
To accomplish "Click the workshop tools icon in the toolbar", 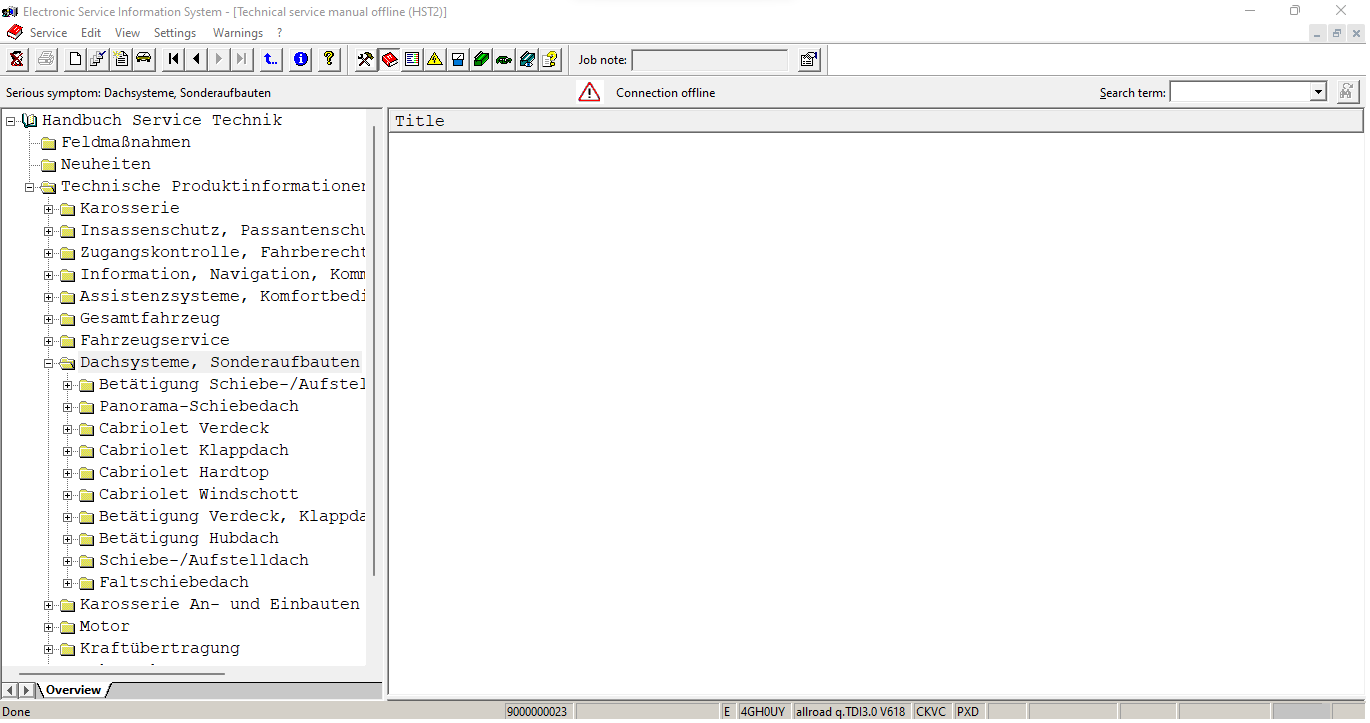I will click(x=365, y=59).
